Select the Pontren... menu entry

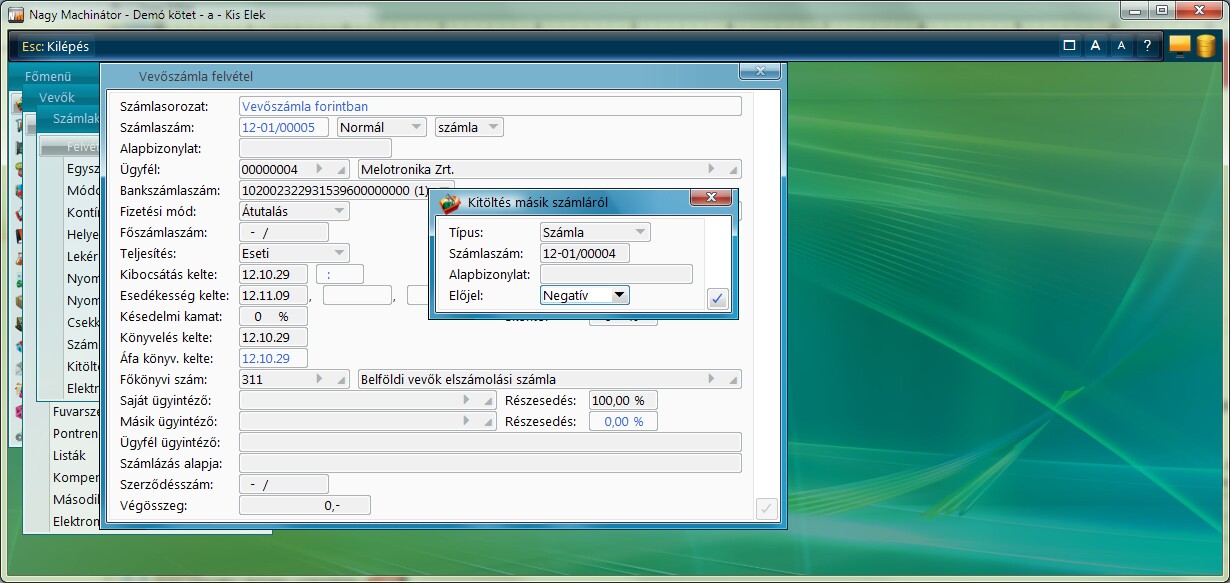pyautogui.click(x=76, y=433)
